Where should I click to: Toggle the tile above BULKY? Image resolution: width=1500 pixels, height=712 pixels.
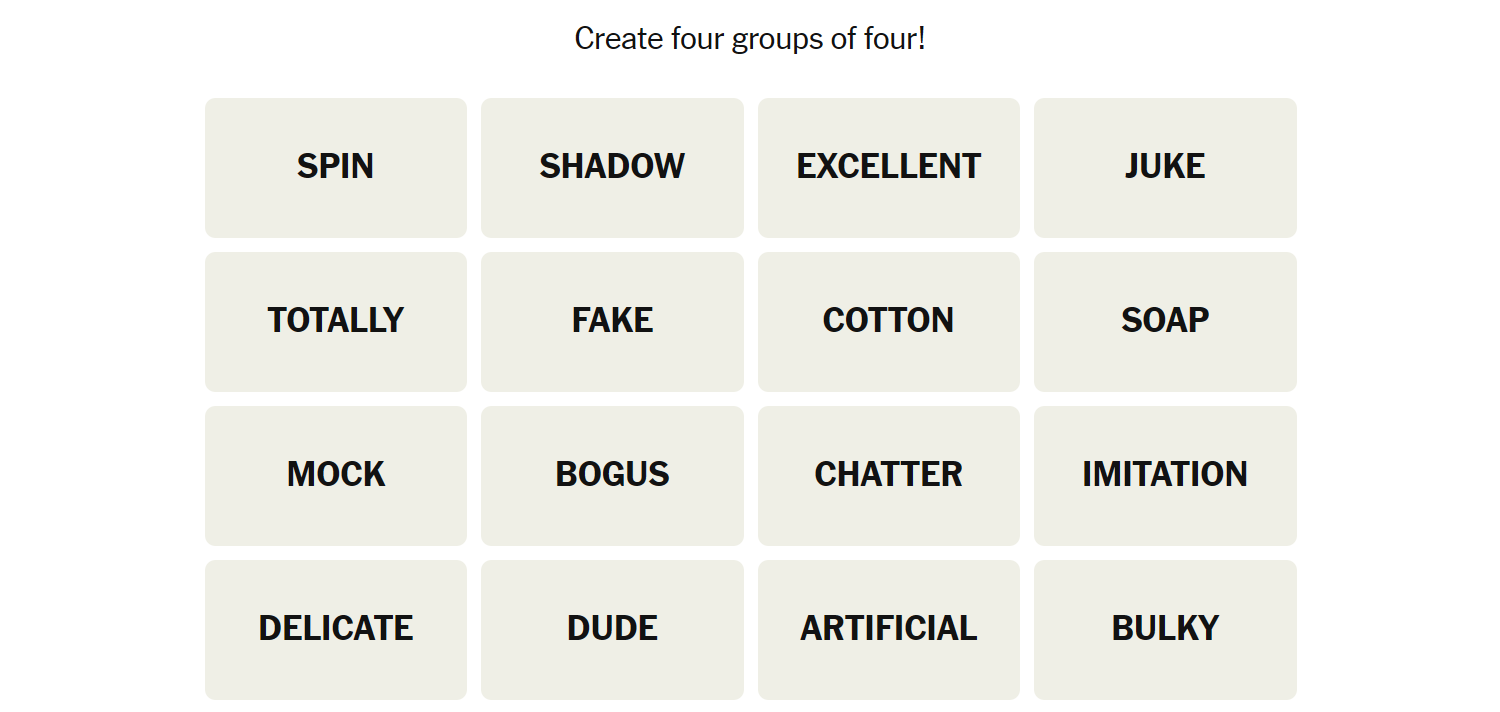[x=1165, y=475]
